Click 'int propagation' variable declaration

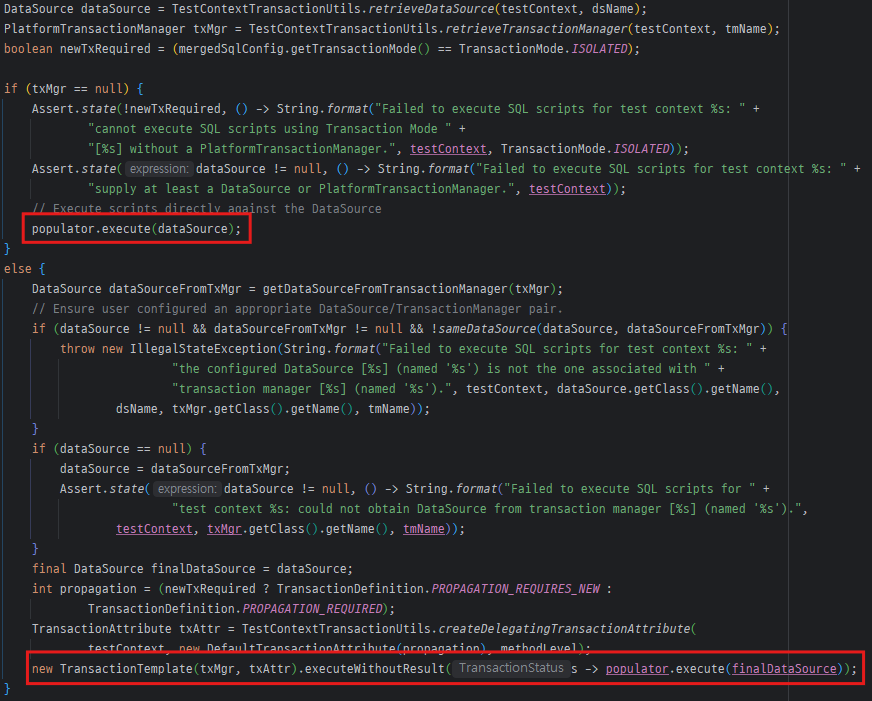pos(84,589)
